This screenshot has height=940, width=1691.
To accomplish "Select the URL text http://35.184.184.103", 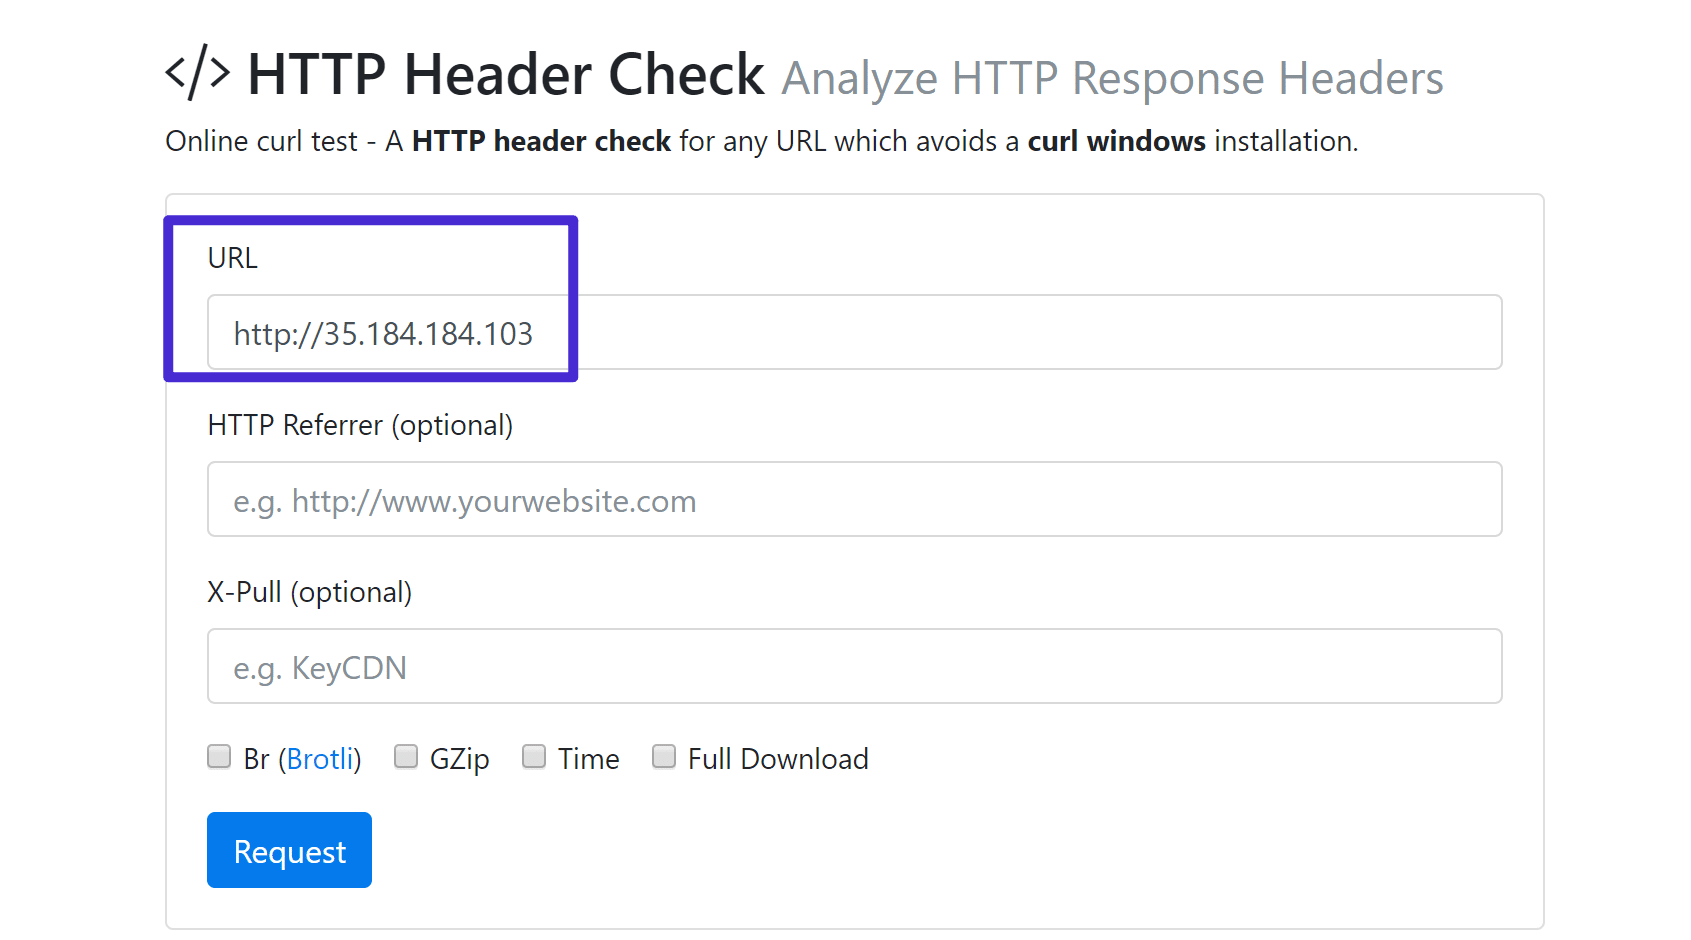I will (x=383, y=334).
